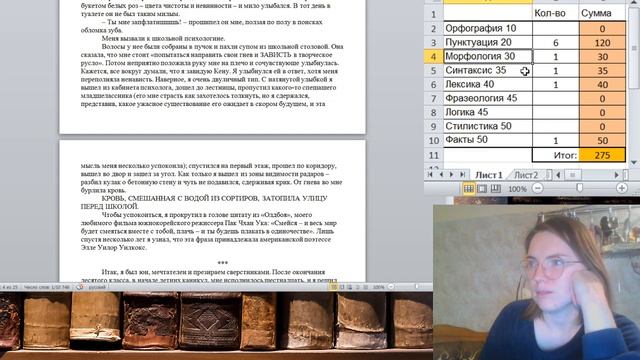Image resolution: width=640 pixels, height=360 pixels.
Task: Zoom out with Word minus button
Action: click(x=391, y=287)
